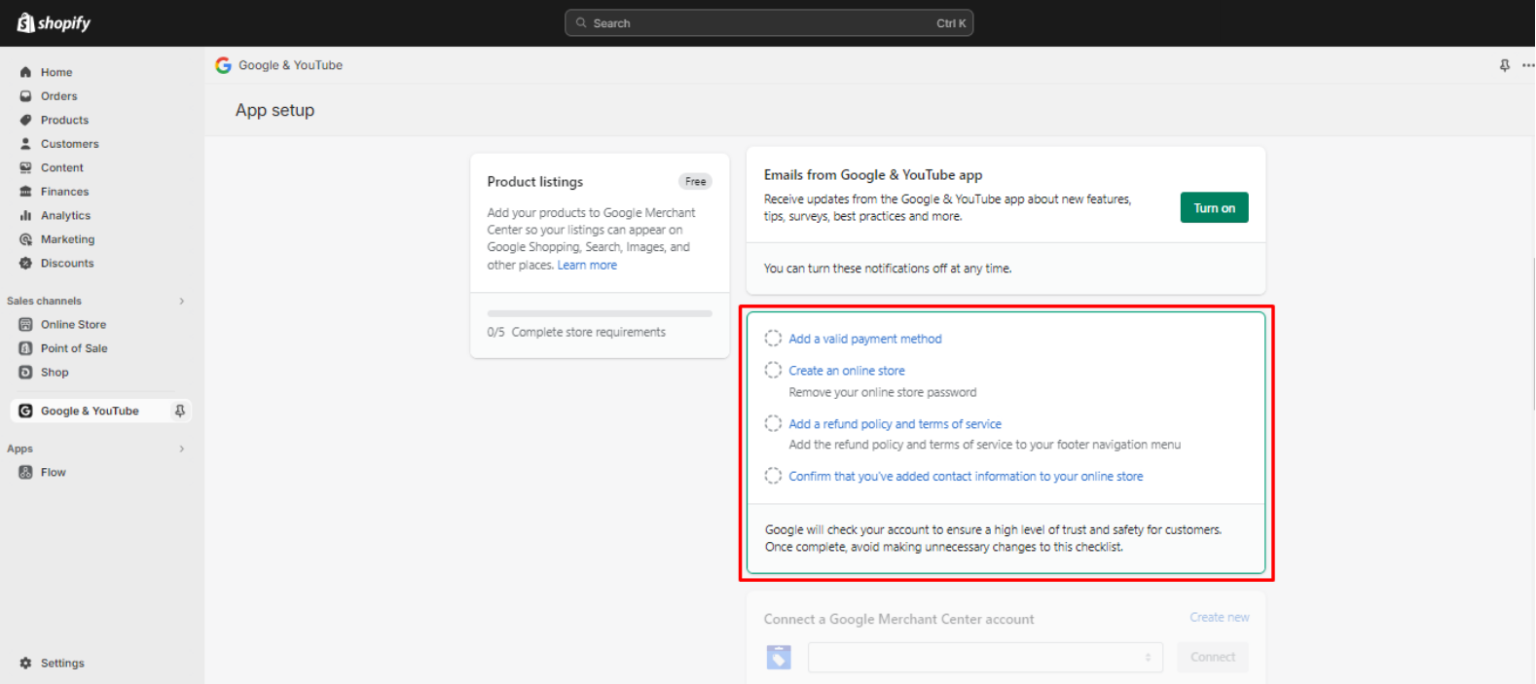Click the Marketing target icon
Screen dimensions: 1536x684
coord(26,240)
